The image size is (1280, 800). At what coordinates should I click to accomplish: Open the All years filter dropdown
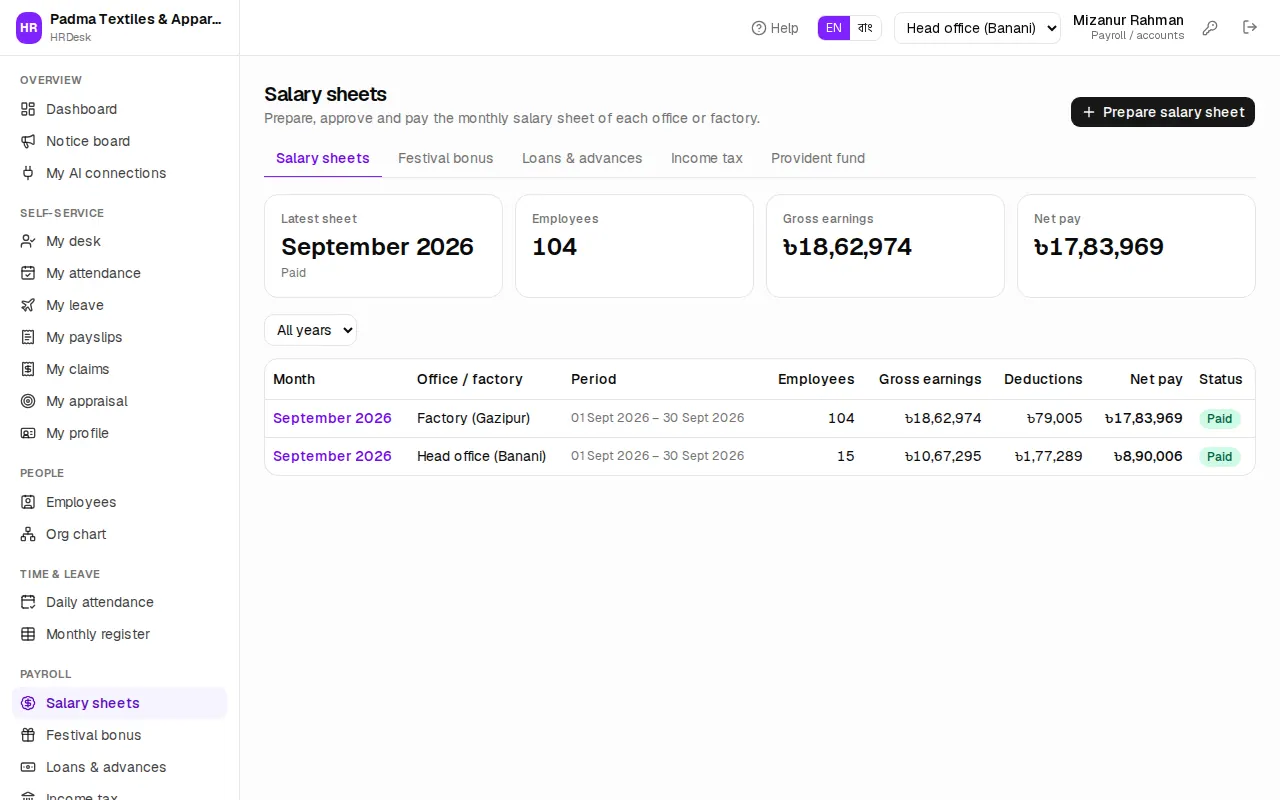(x=310, y=330)
